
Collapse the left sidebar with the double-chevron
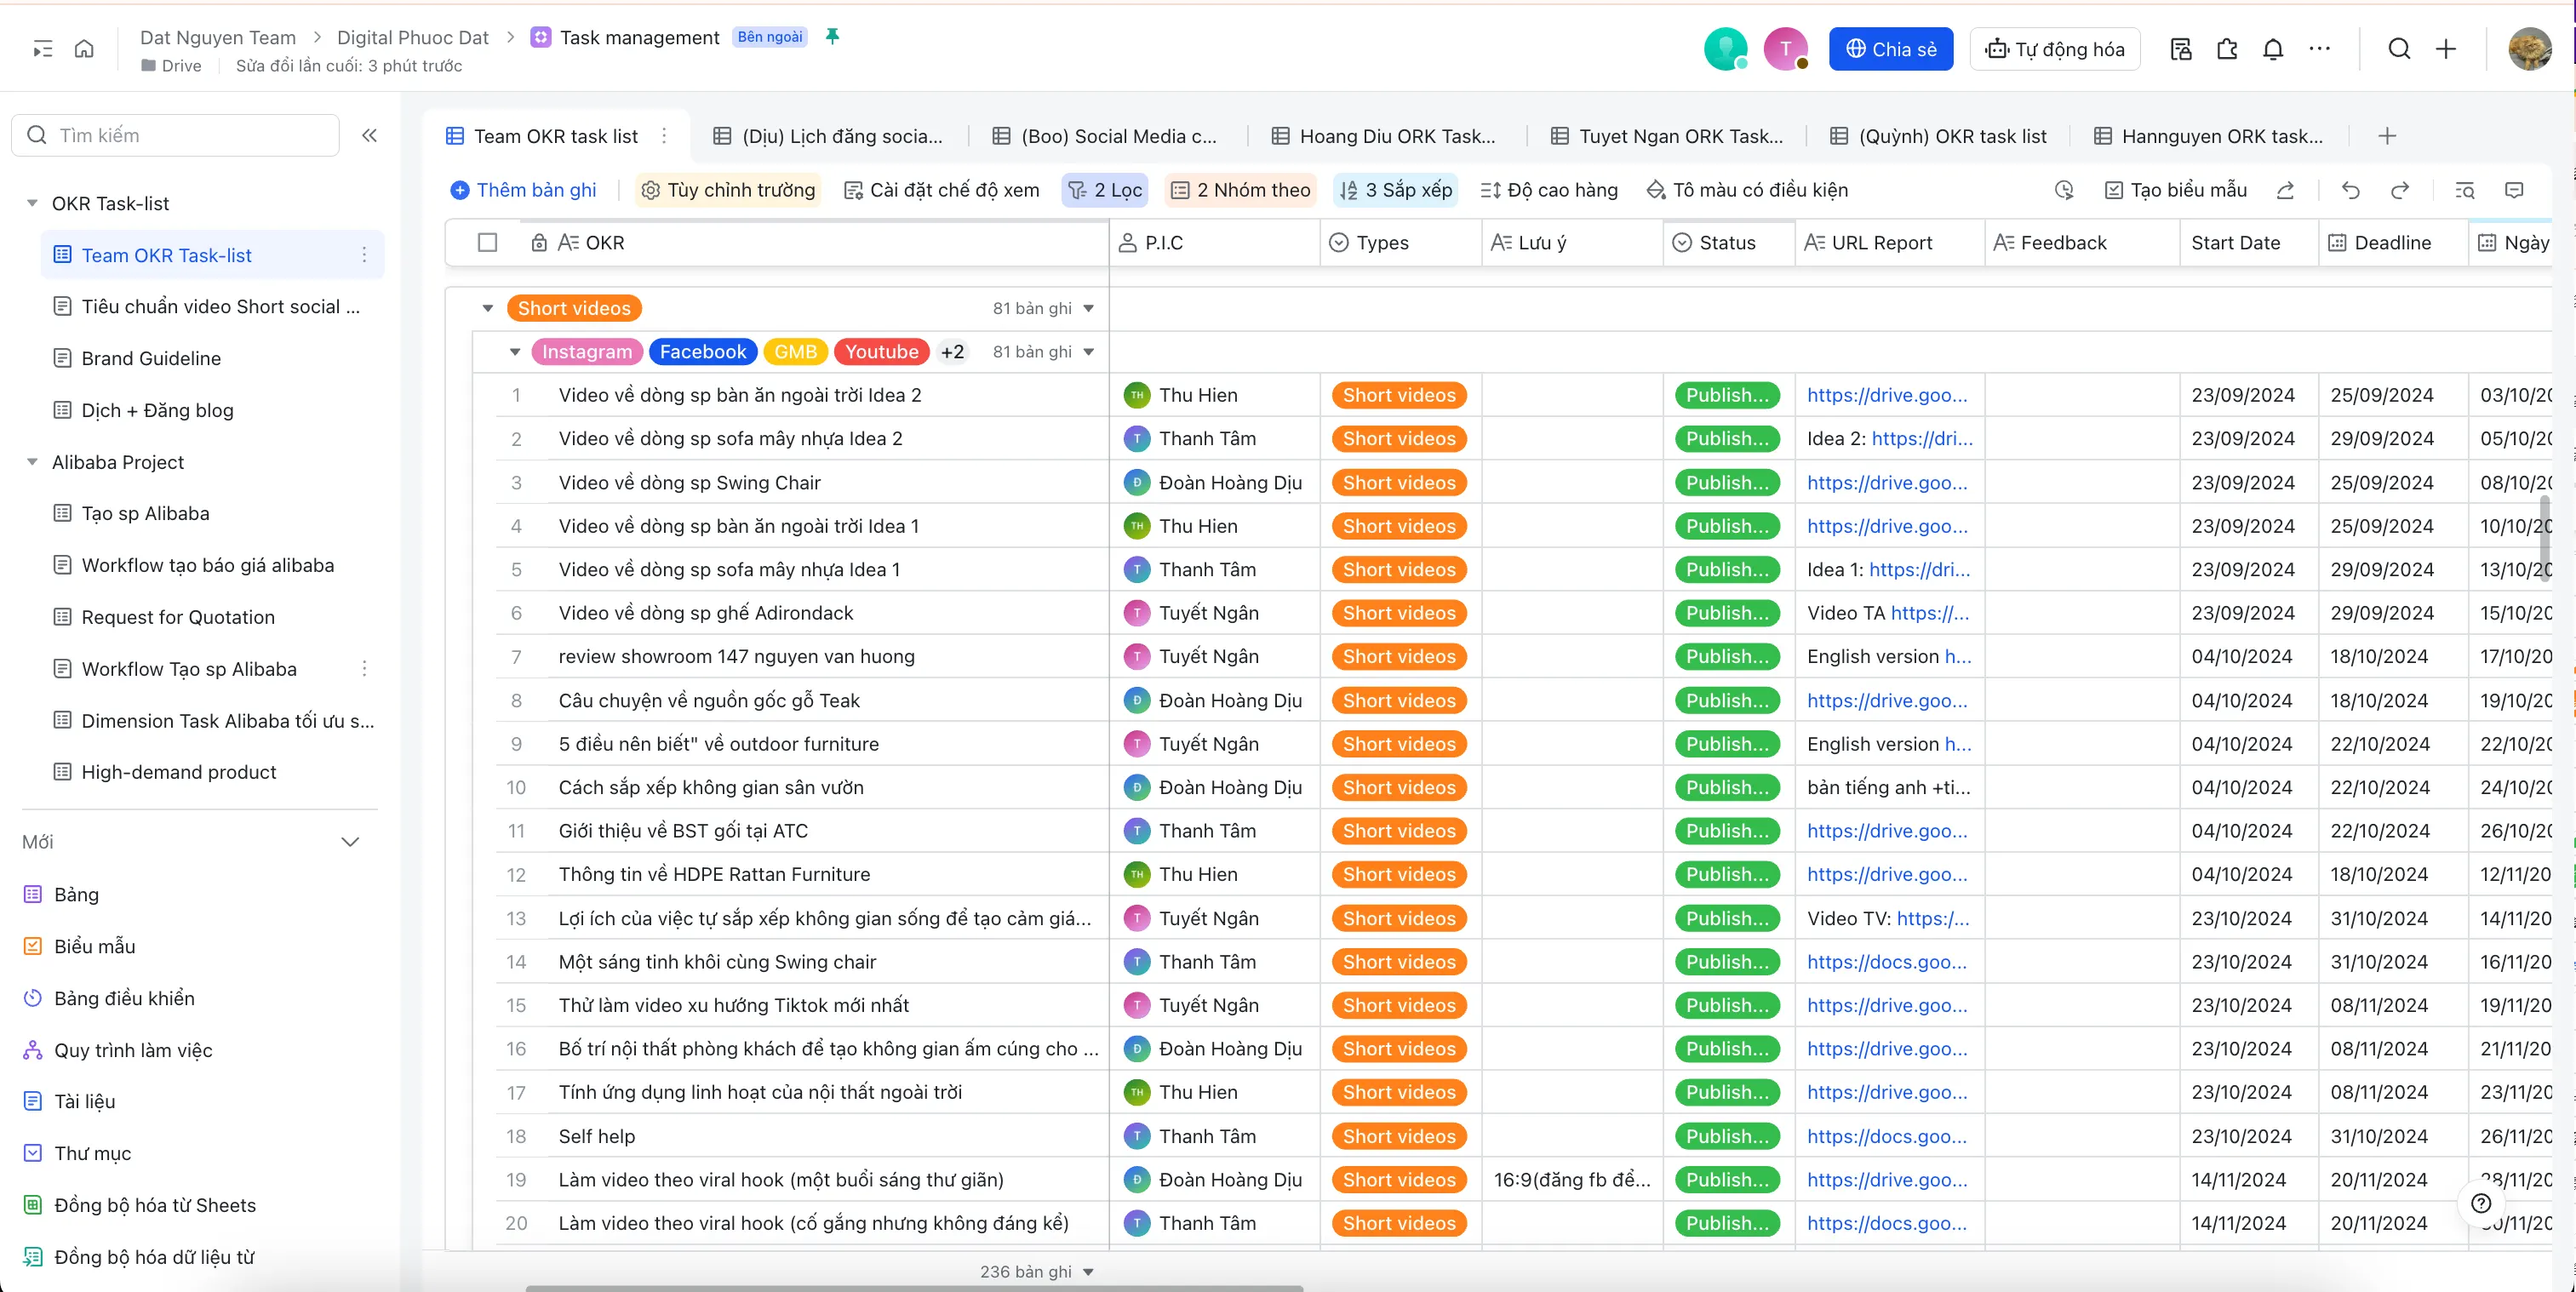coord(370,135)
